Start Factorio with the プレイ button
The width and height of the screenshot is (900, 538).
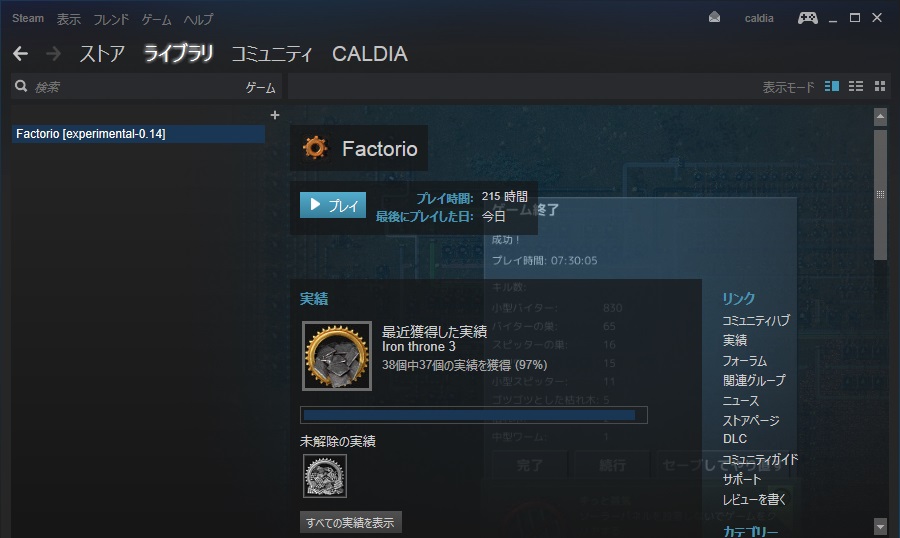click(333, 205)
